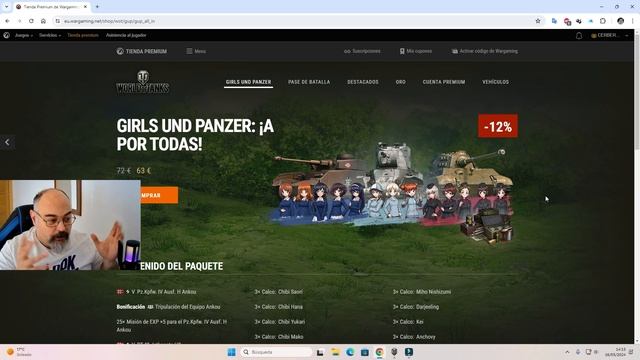Image resolution: width=640 pixels, height=360 pixels.
Task: Click V Pz.Kpfw. IV Ausf. H Ankou item
Action: pyautogui.click(x=156, y=292)
